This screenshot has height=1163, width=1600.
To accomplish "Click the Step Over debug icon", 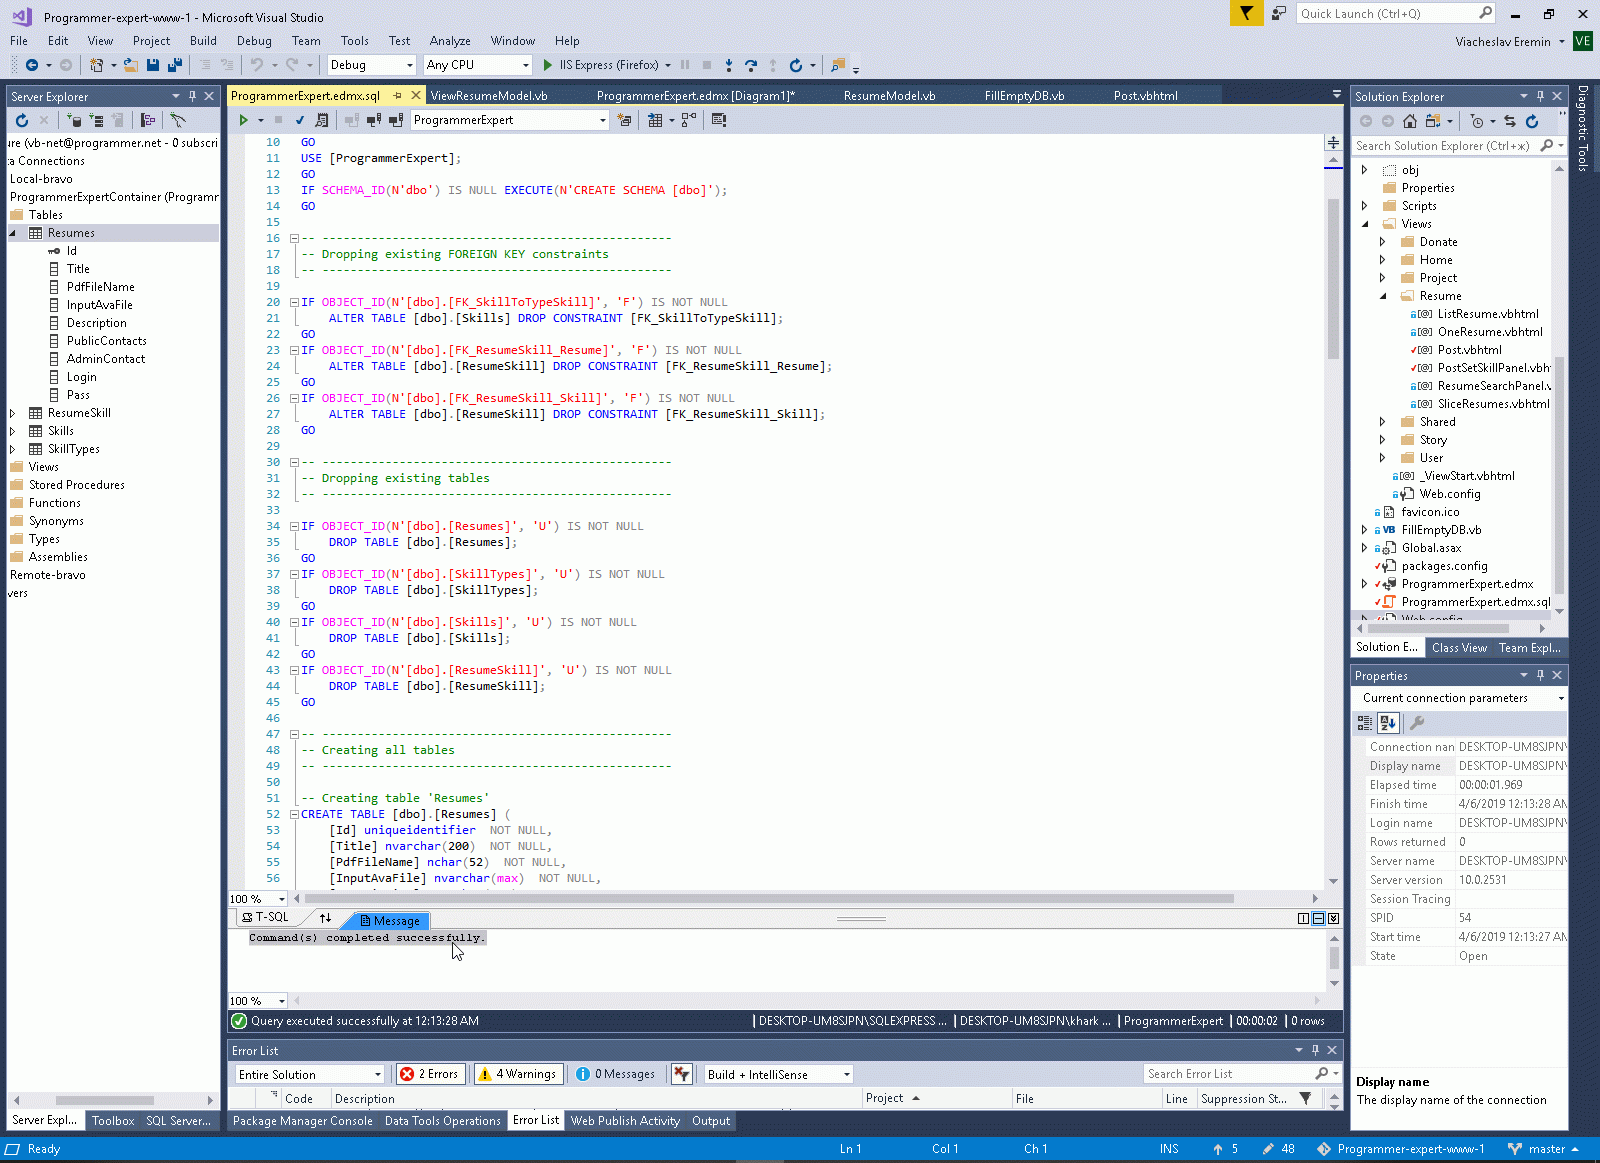I will [x=751, y=65].
